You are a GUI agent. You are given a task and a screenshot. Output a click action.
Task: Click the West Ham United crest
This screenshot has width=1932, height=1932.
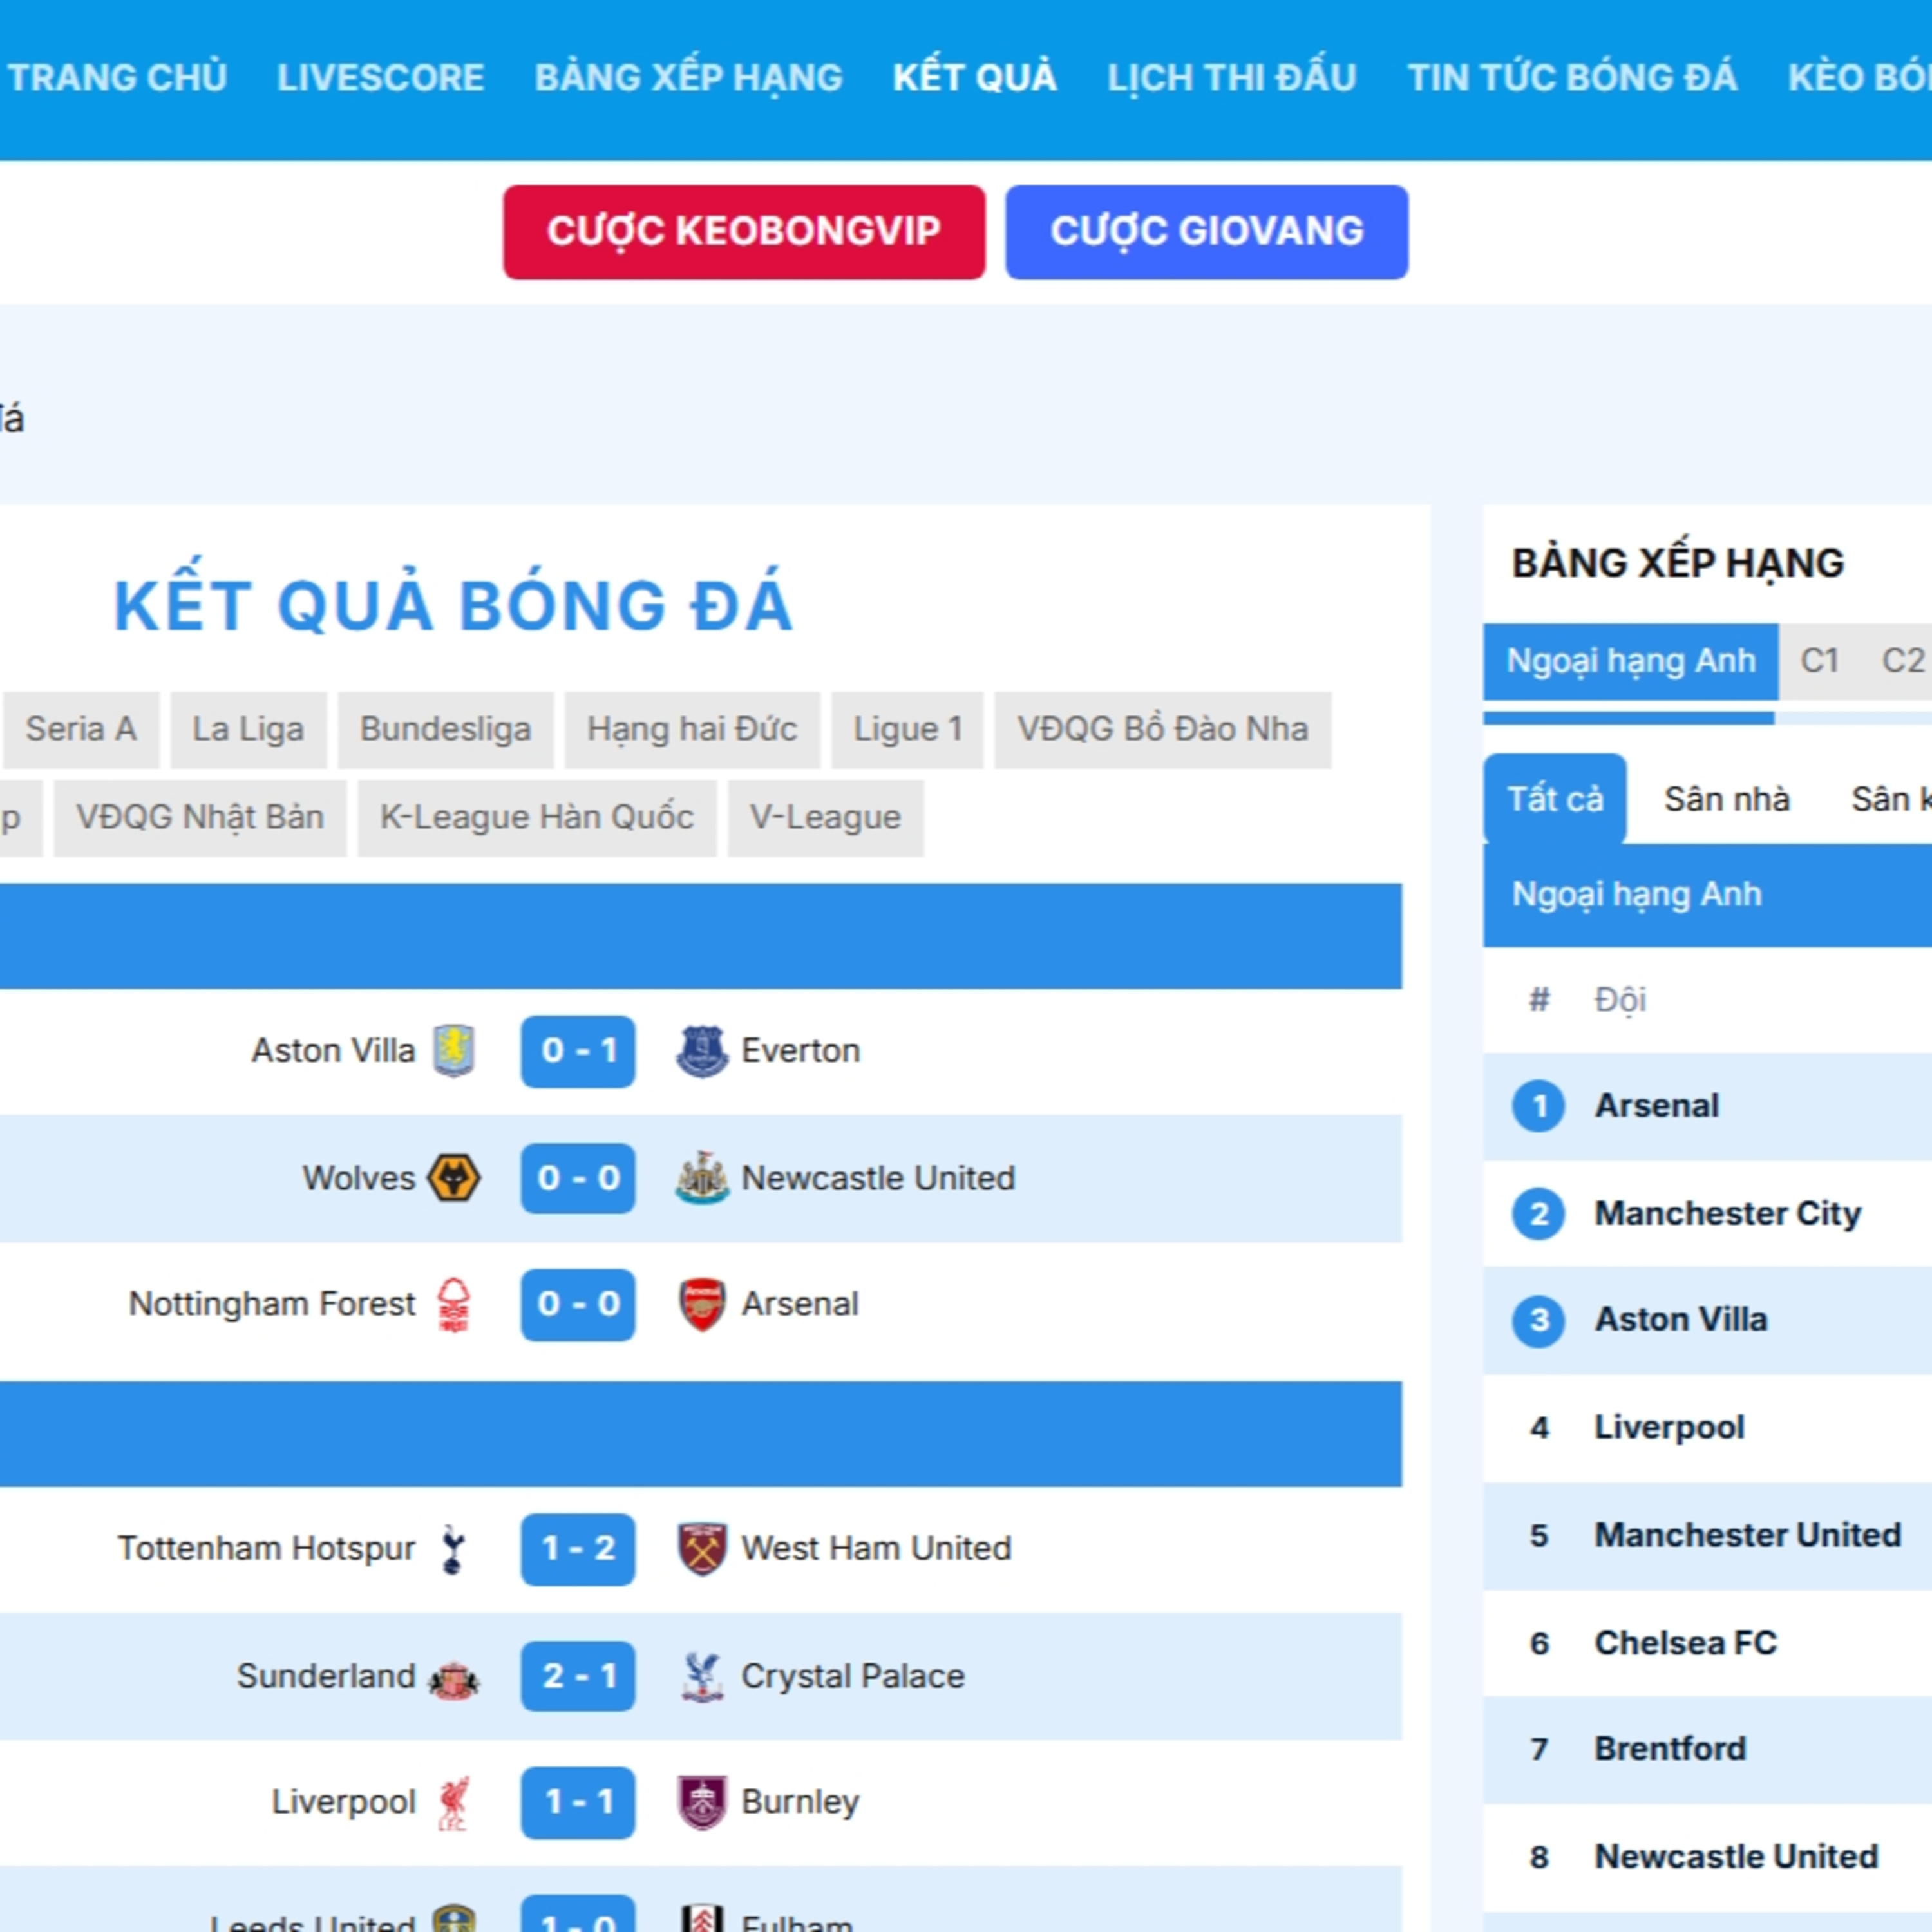[702, 1549]
